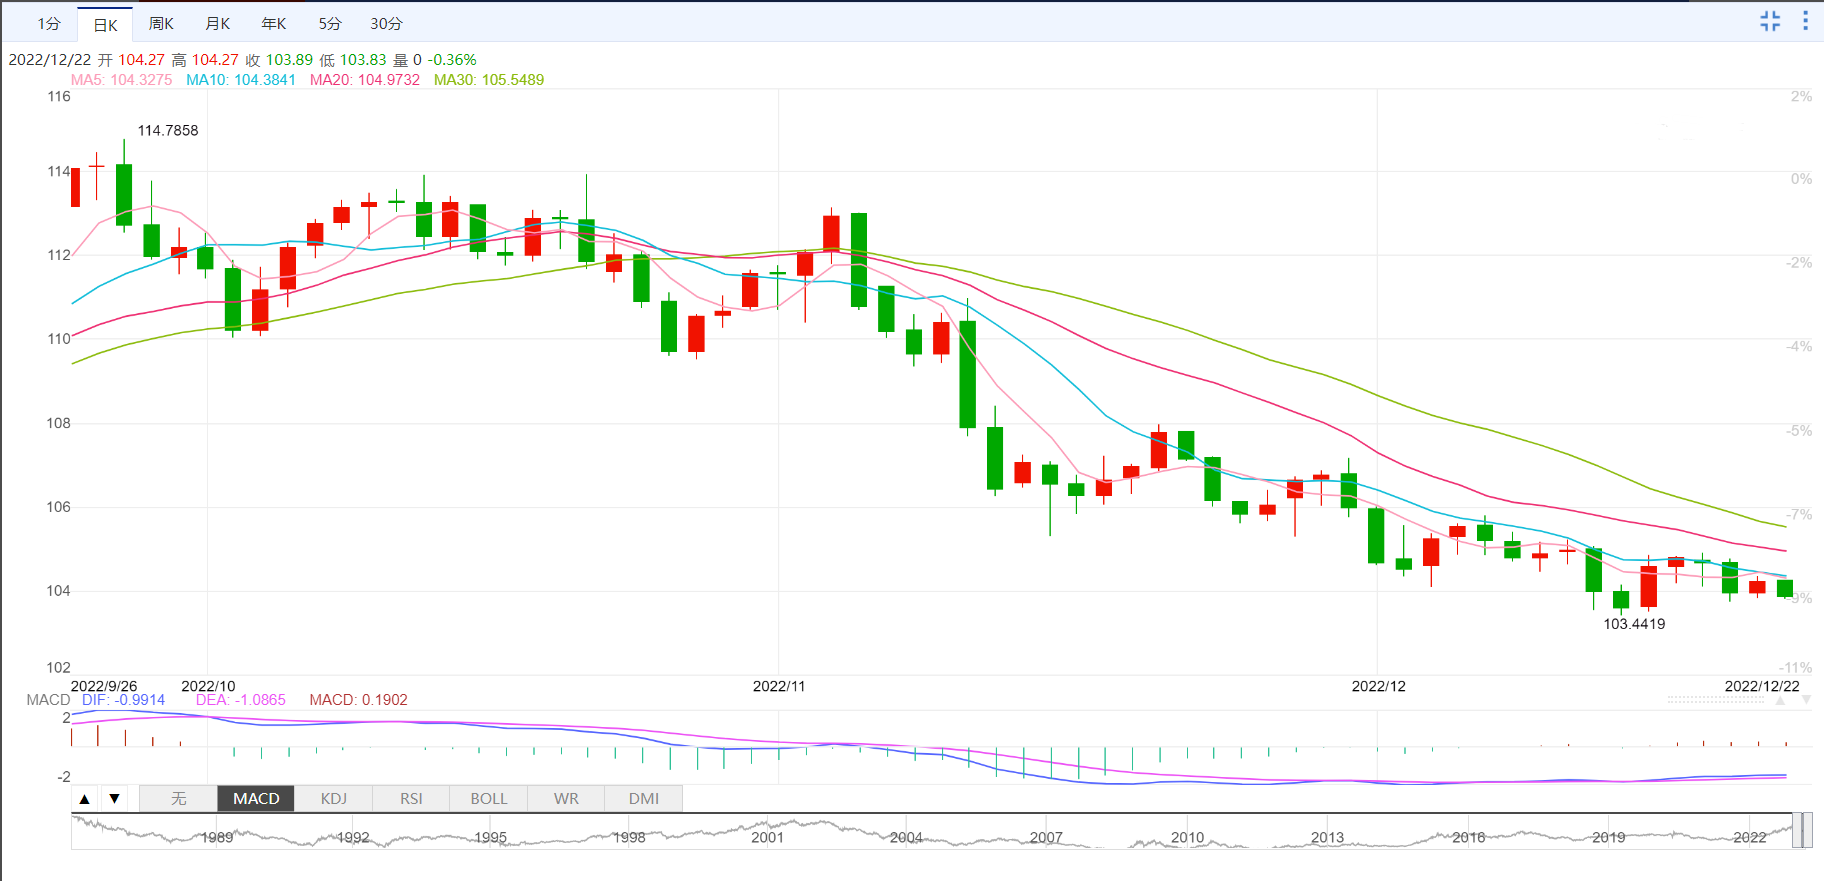Grab the dotted resize handle above MACD panel
This screenshot has height=881, width=1824.
(x=1715, y=700)
